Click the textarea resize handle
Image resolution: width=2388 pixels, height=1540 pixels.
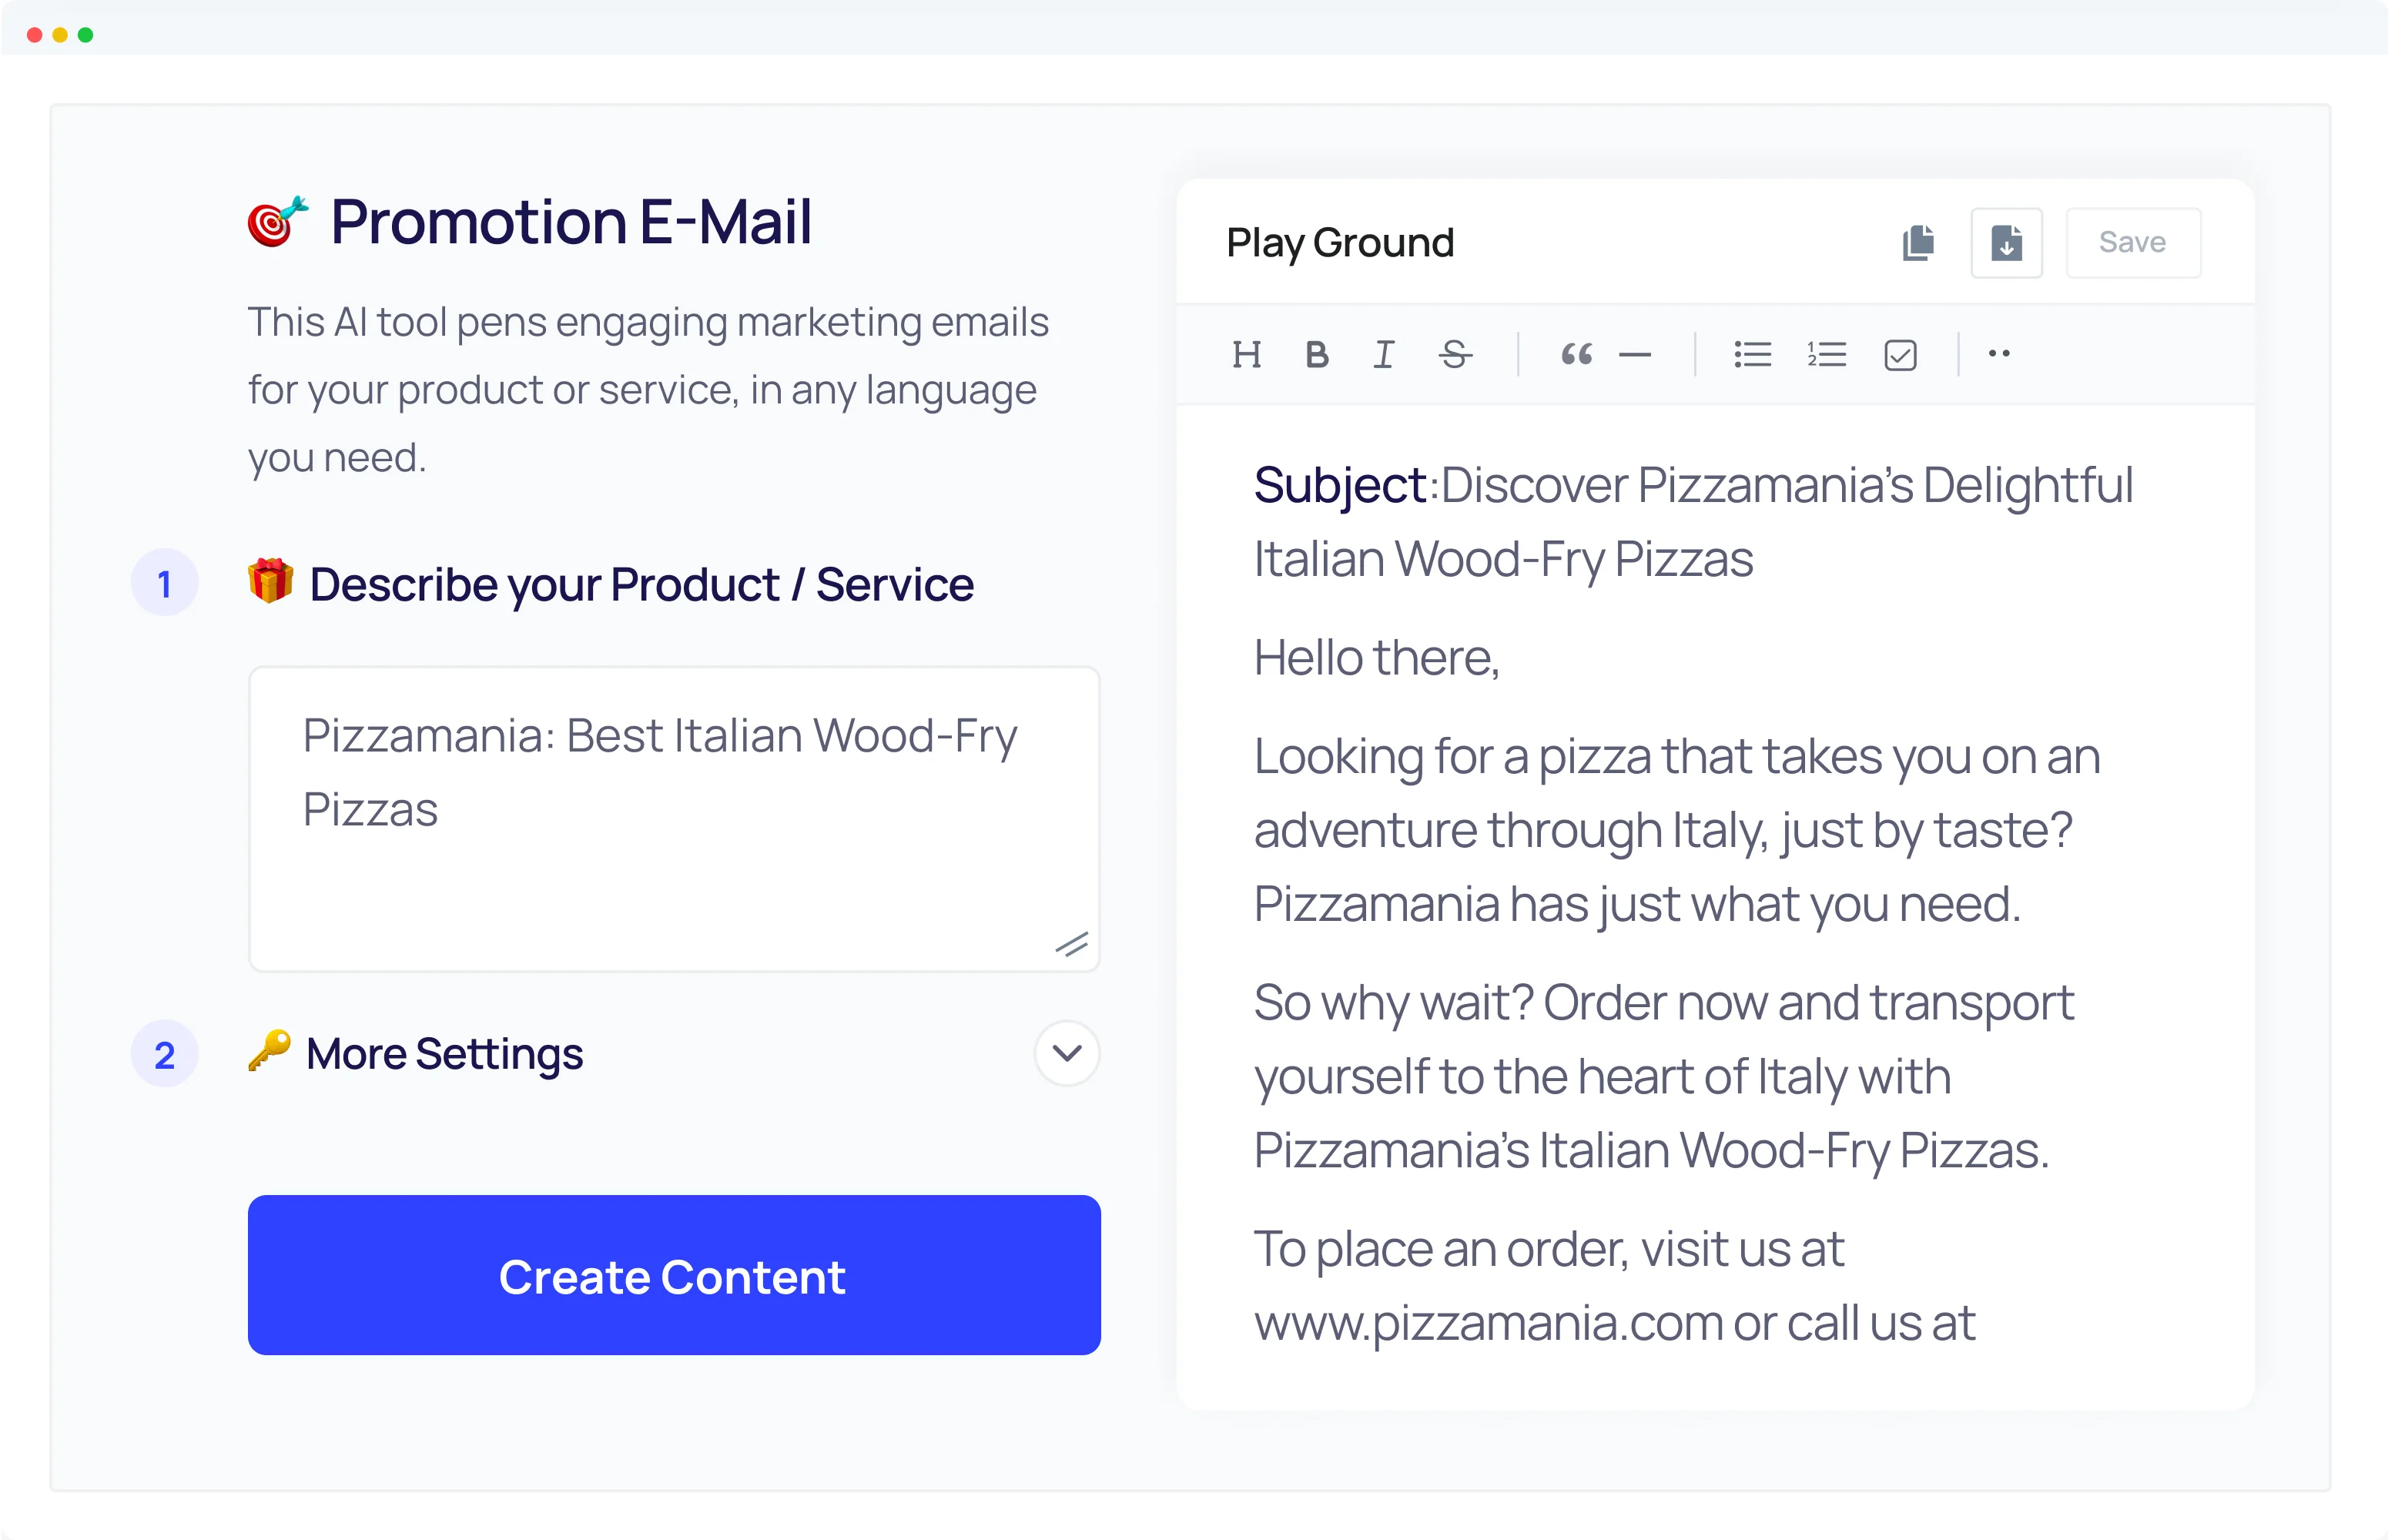(1072, 945)
